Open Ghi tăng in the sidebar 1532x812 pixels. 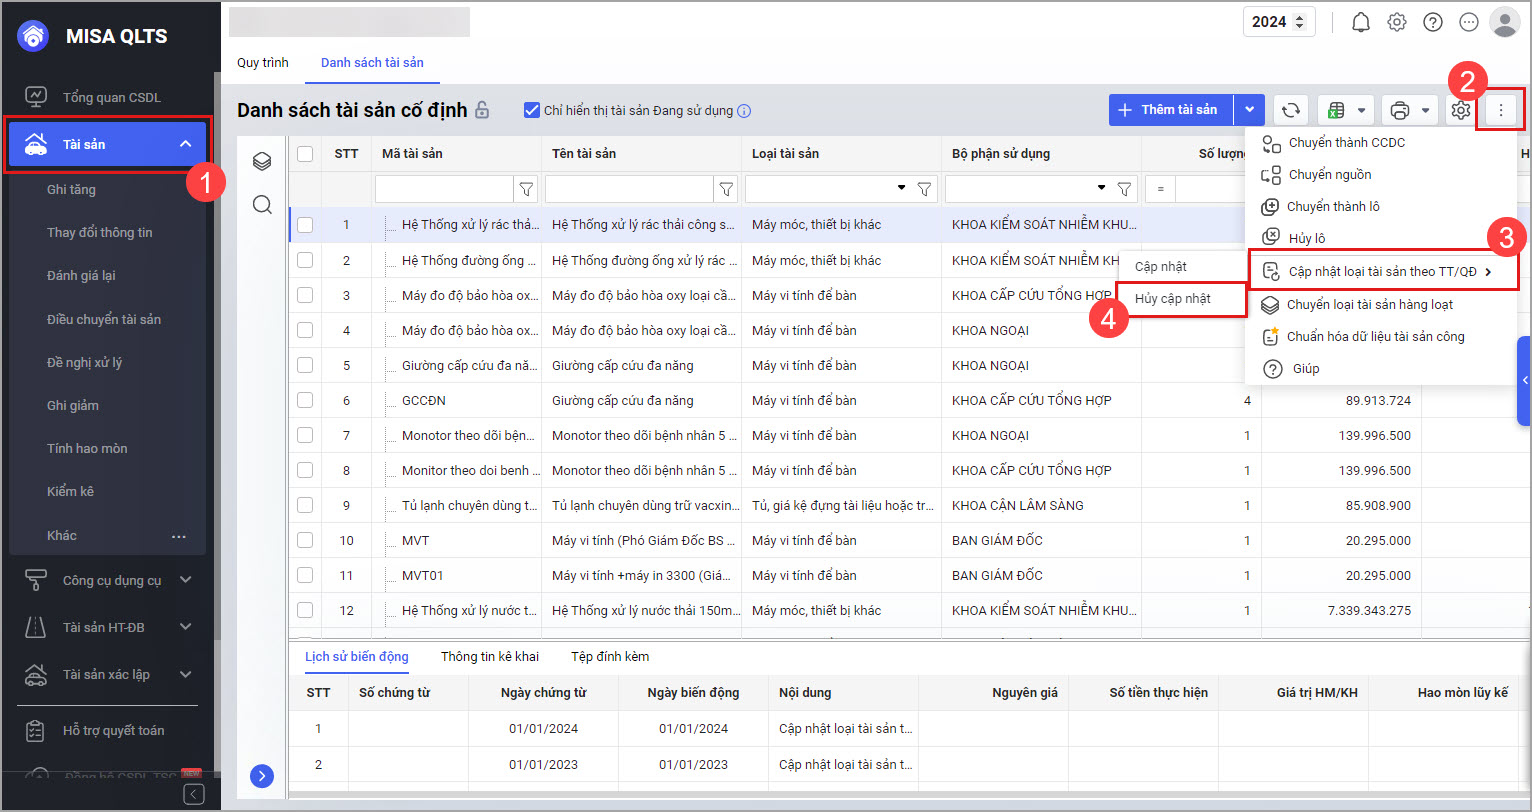71,189
